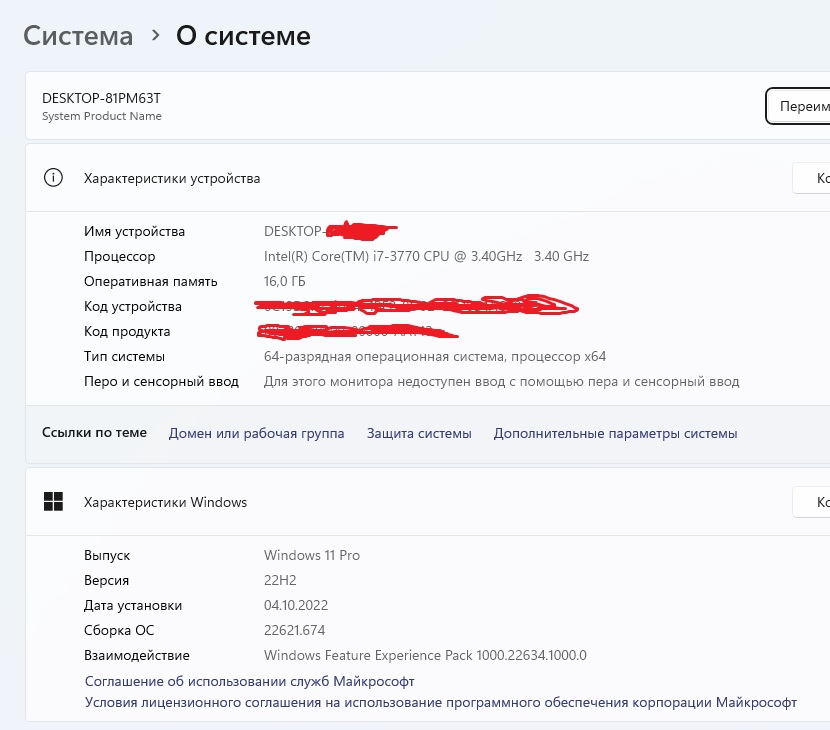Click install date 04.10.2022
830x730 pixels.
pos(296,605)
